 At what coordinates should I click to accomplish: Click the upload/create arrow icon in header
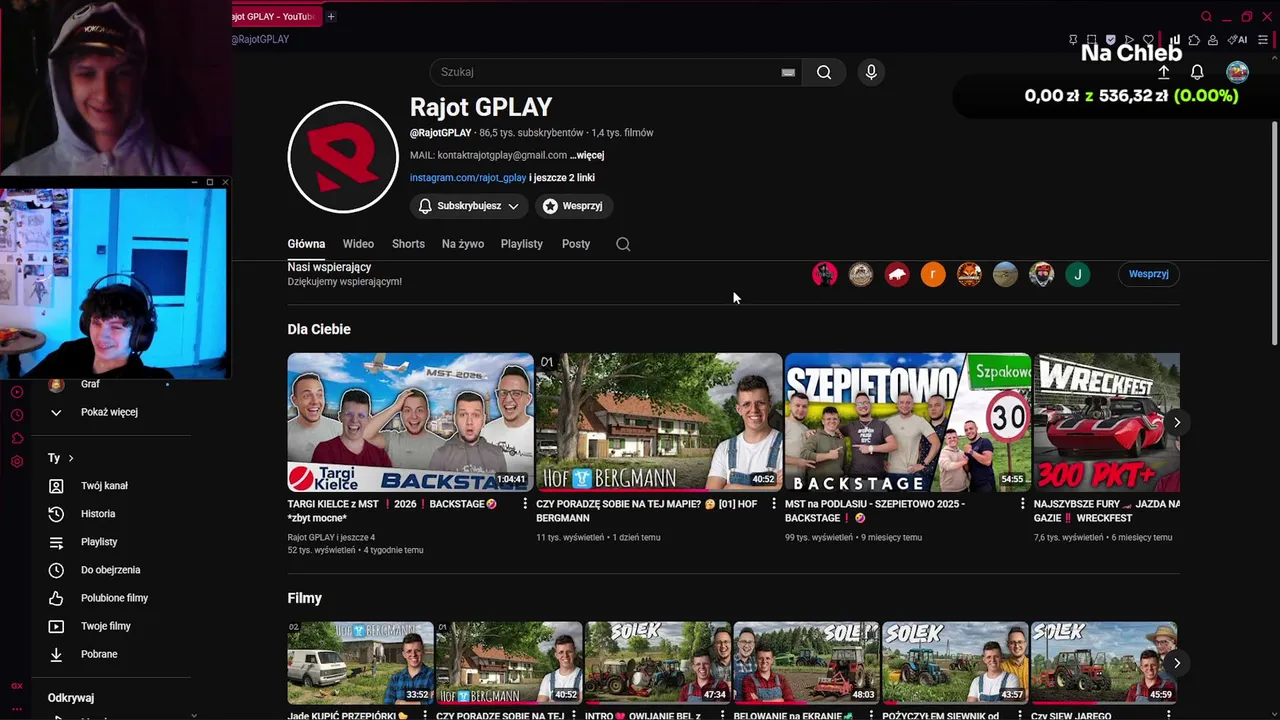pos(1164,72)
